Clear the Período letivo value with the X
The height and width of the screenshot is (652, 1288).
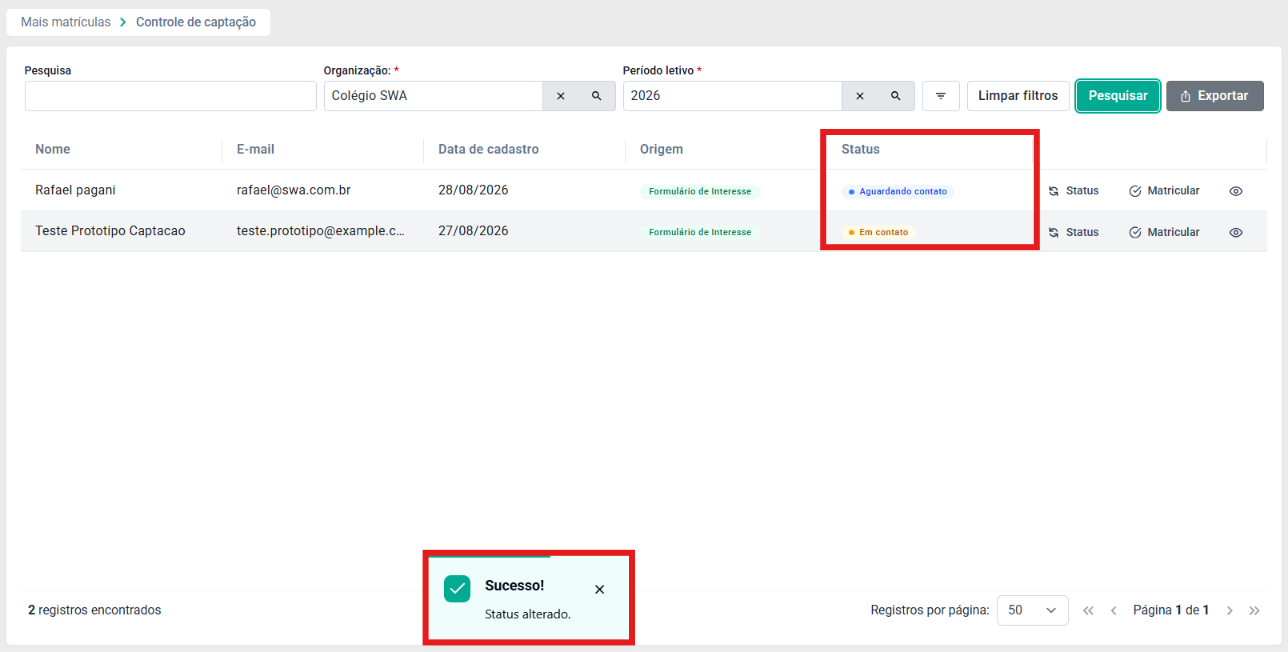pos(859,96)
